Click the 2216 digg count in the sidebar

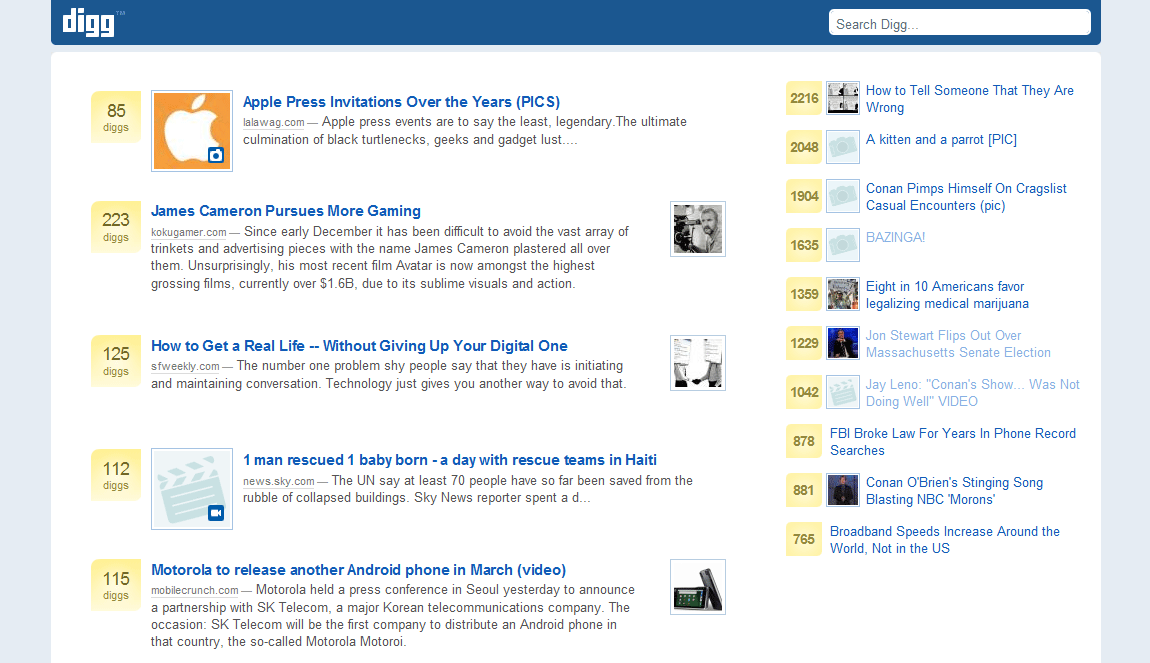click(804, 98)
